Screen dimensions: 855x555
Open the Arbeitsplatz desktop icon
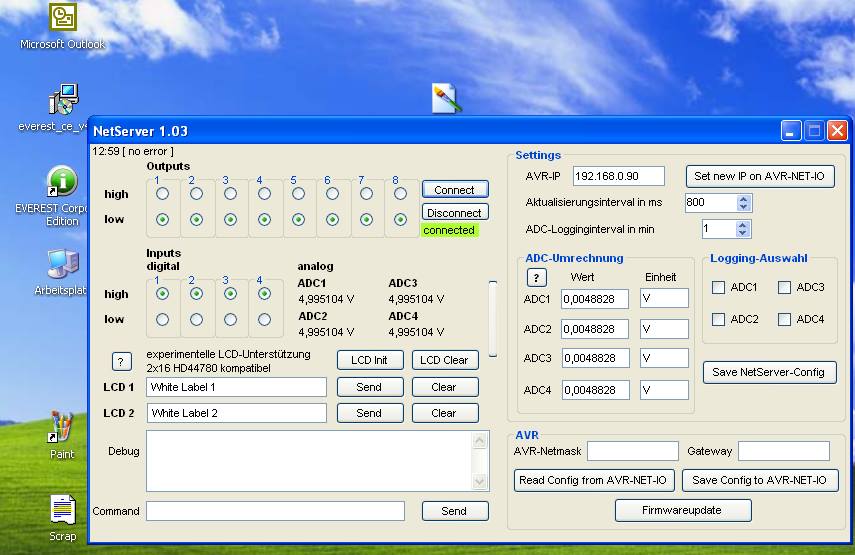point(62,265)
